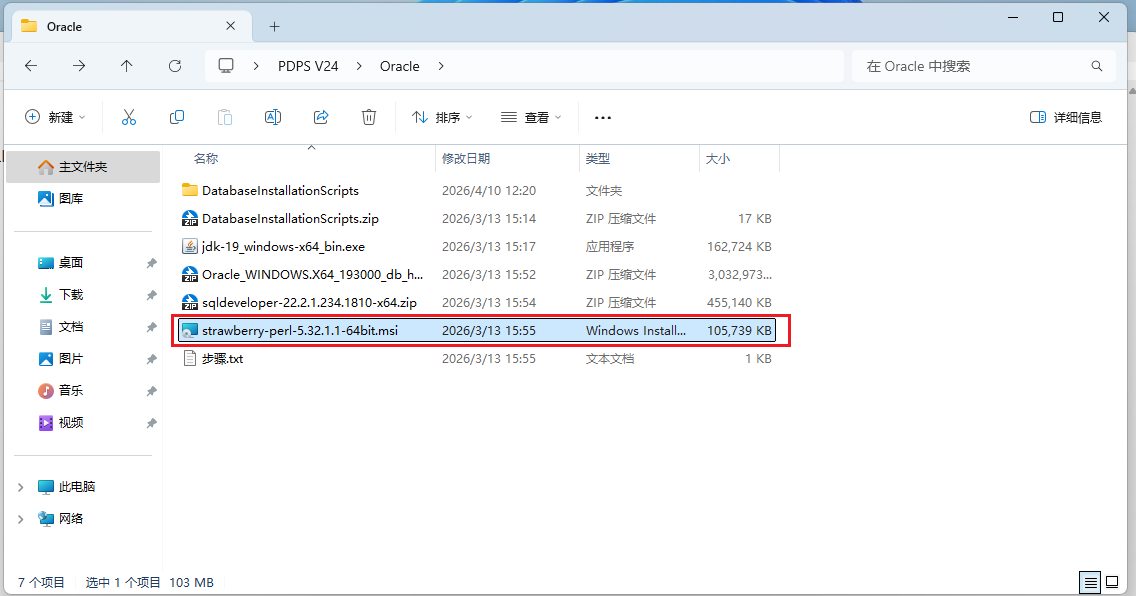Expand the 此电脑 tree node
Viewport: 1136px width, 596px height.
pyautogui.click(x=21, y=487)
